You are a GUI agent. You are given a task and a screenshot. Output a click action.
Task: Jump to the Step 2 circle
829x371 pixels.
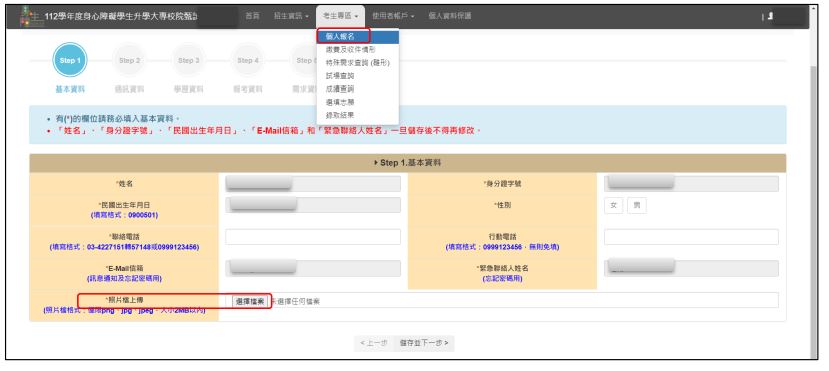coord(129,60)
